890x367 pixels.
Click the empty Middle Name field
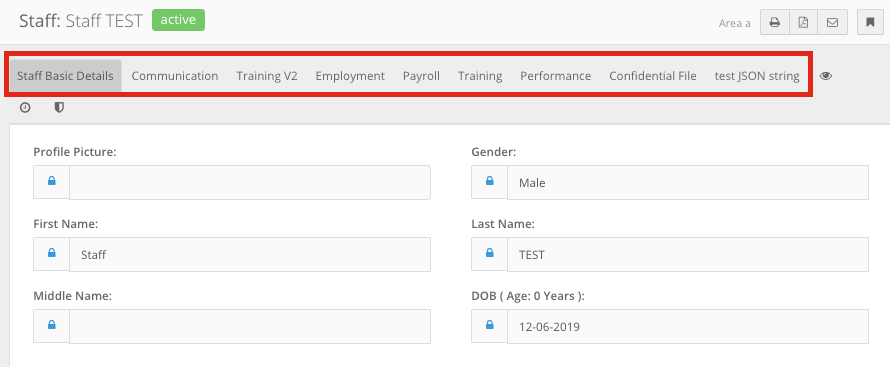(x=250, y=326)
